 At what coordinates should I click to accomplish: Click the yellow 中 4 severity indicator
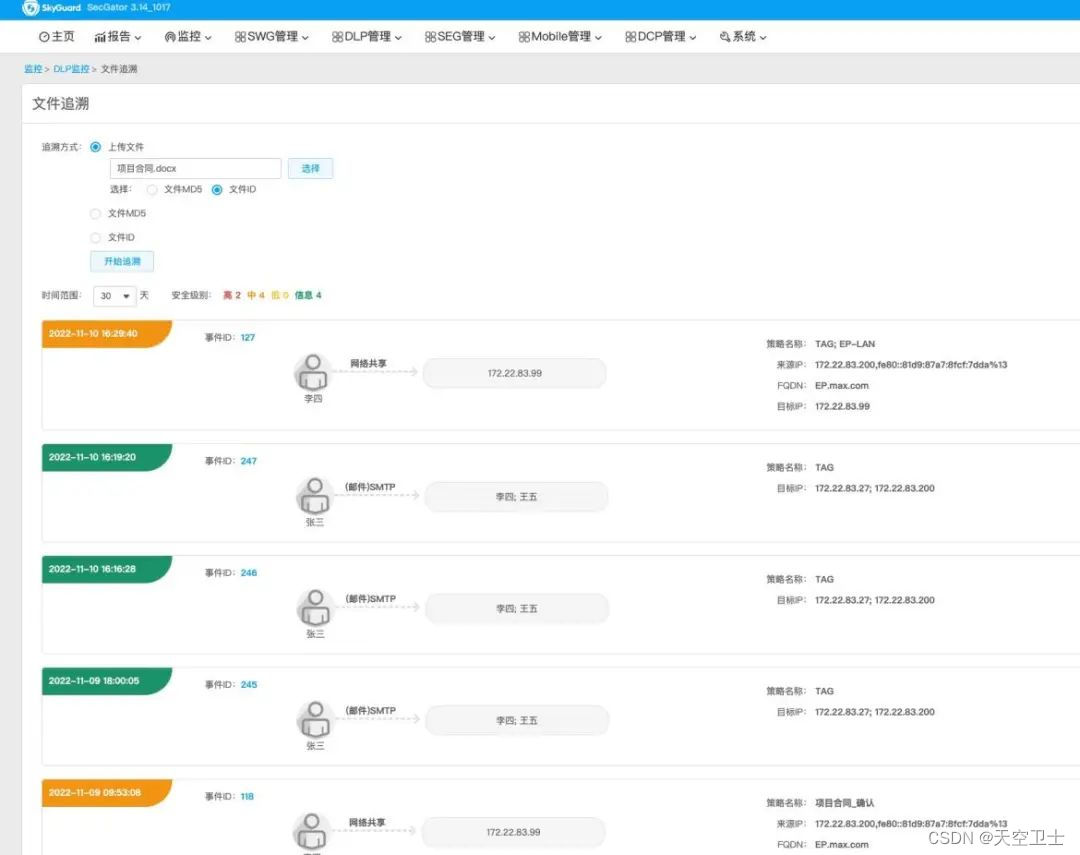click(254, 295)
